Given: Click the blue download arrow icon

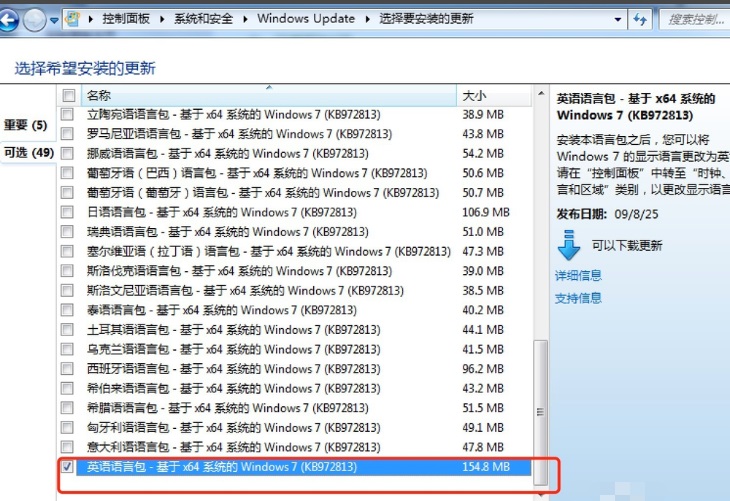Looking at the screenshot, I should tap(569, 245).
